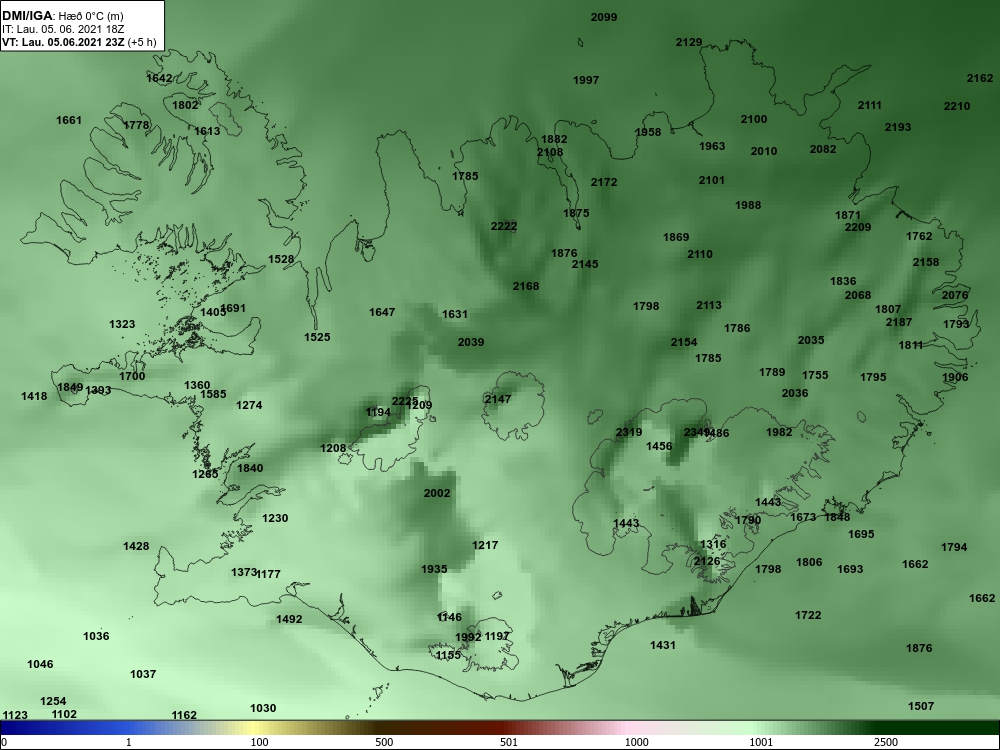Click the map value 2002

pos(437,493)
